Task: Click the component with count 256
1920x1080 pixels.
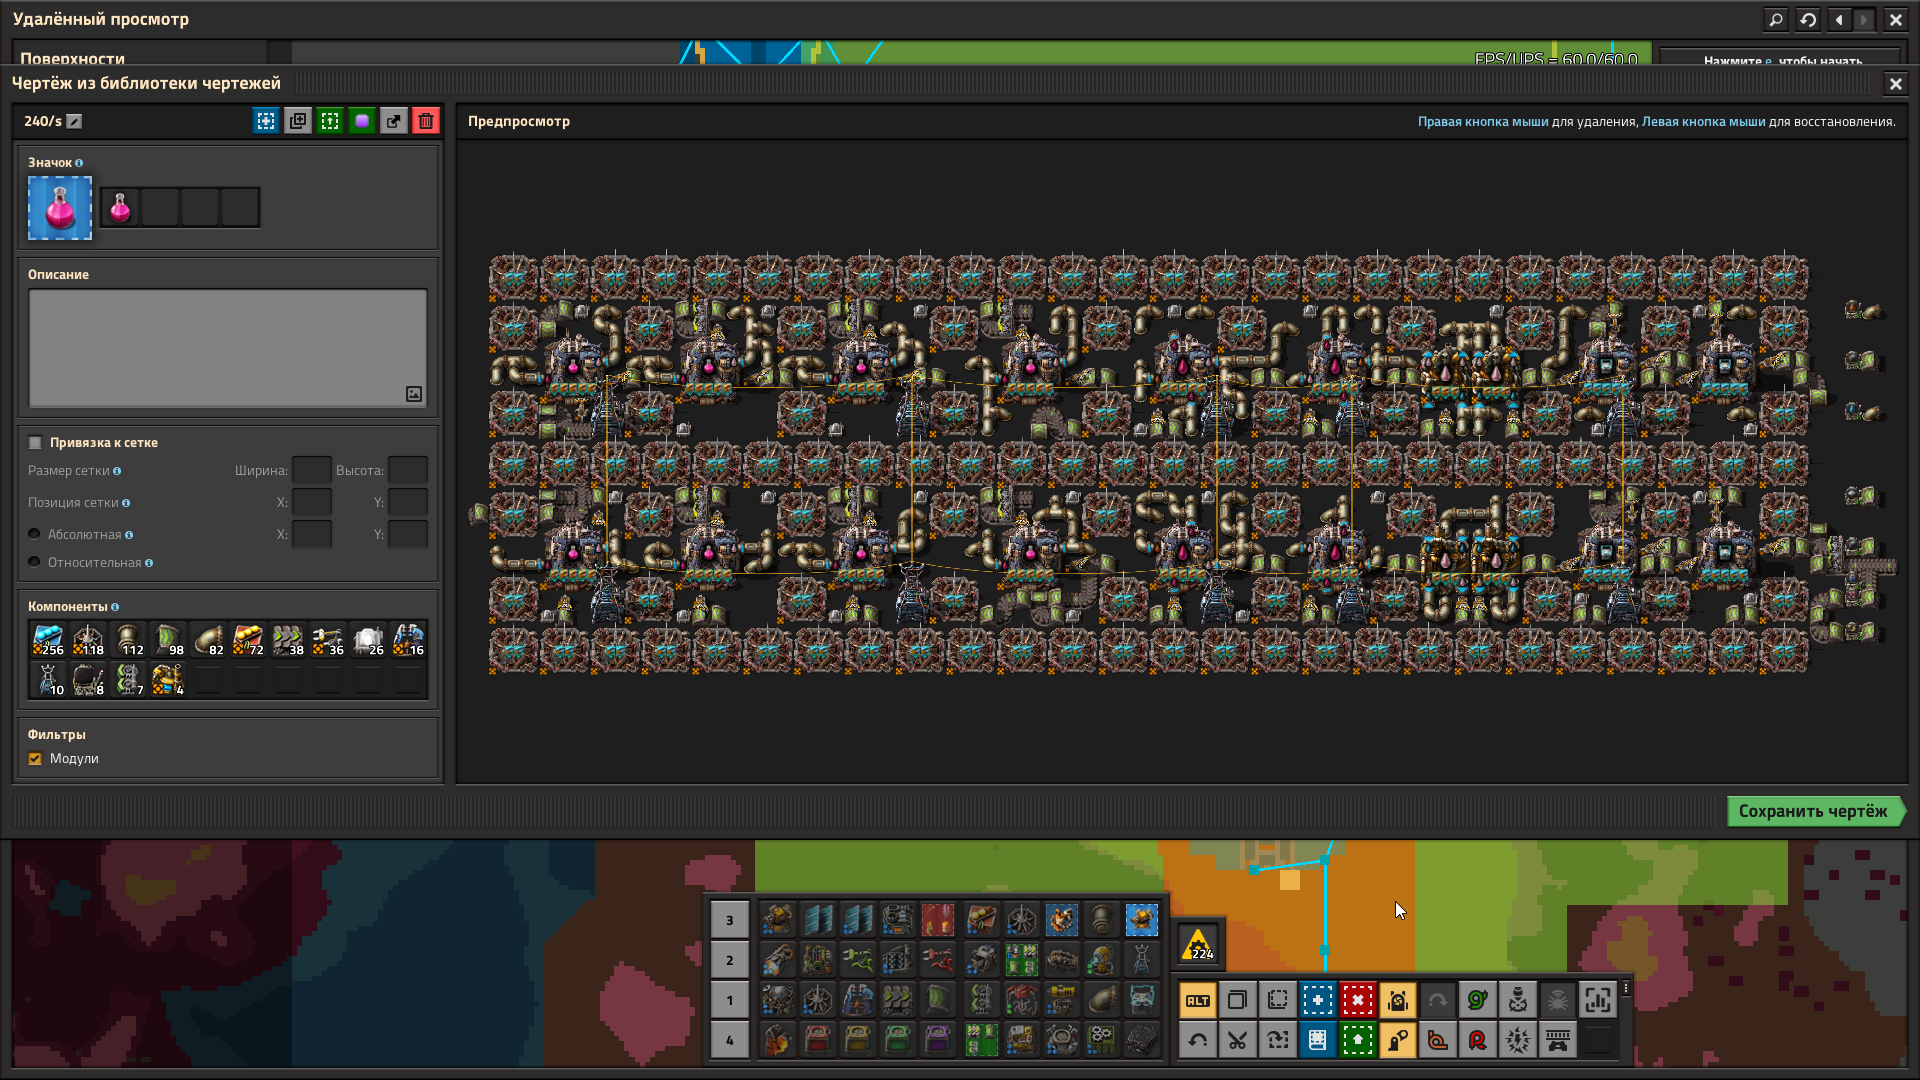Action: click(x=48, y=640)
